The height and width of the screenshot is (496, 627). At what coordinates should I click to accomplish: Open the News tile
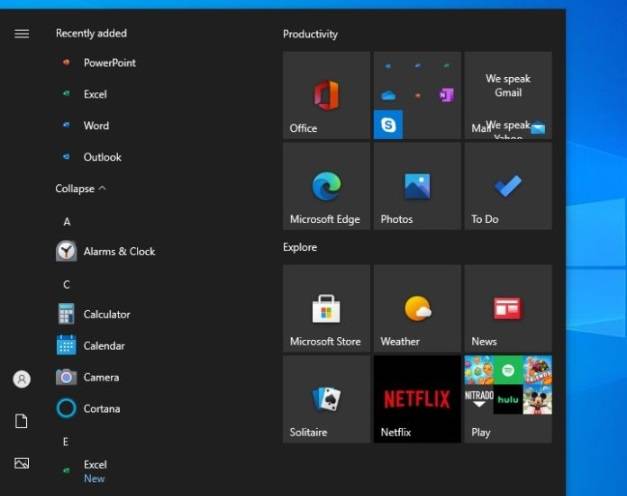tap(508, 308)
